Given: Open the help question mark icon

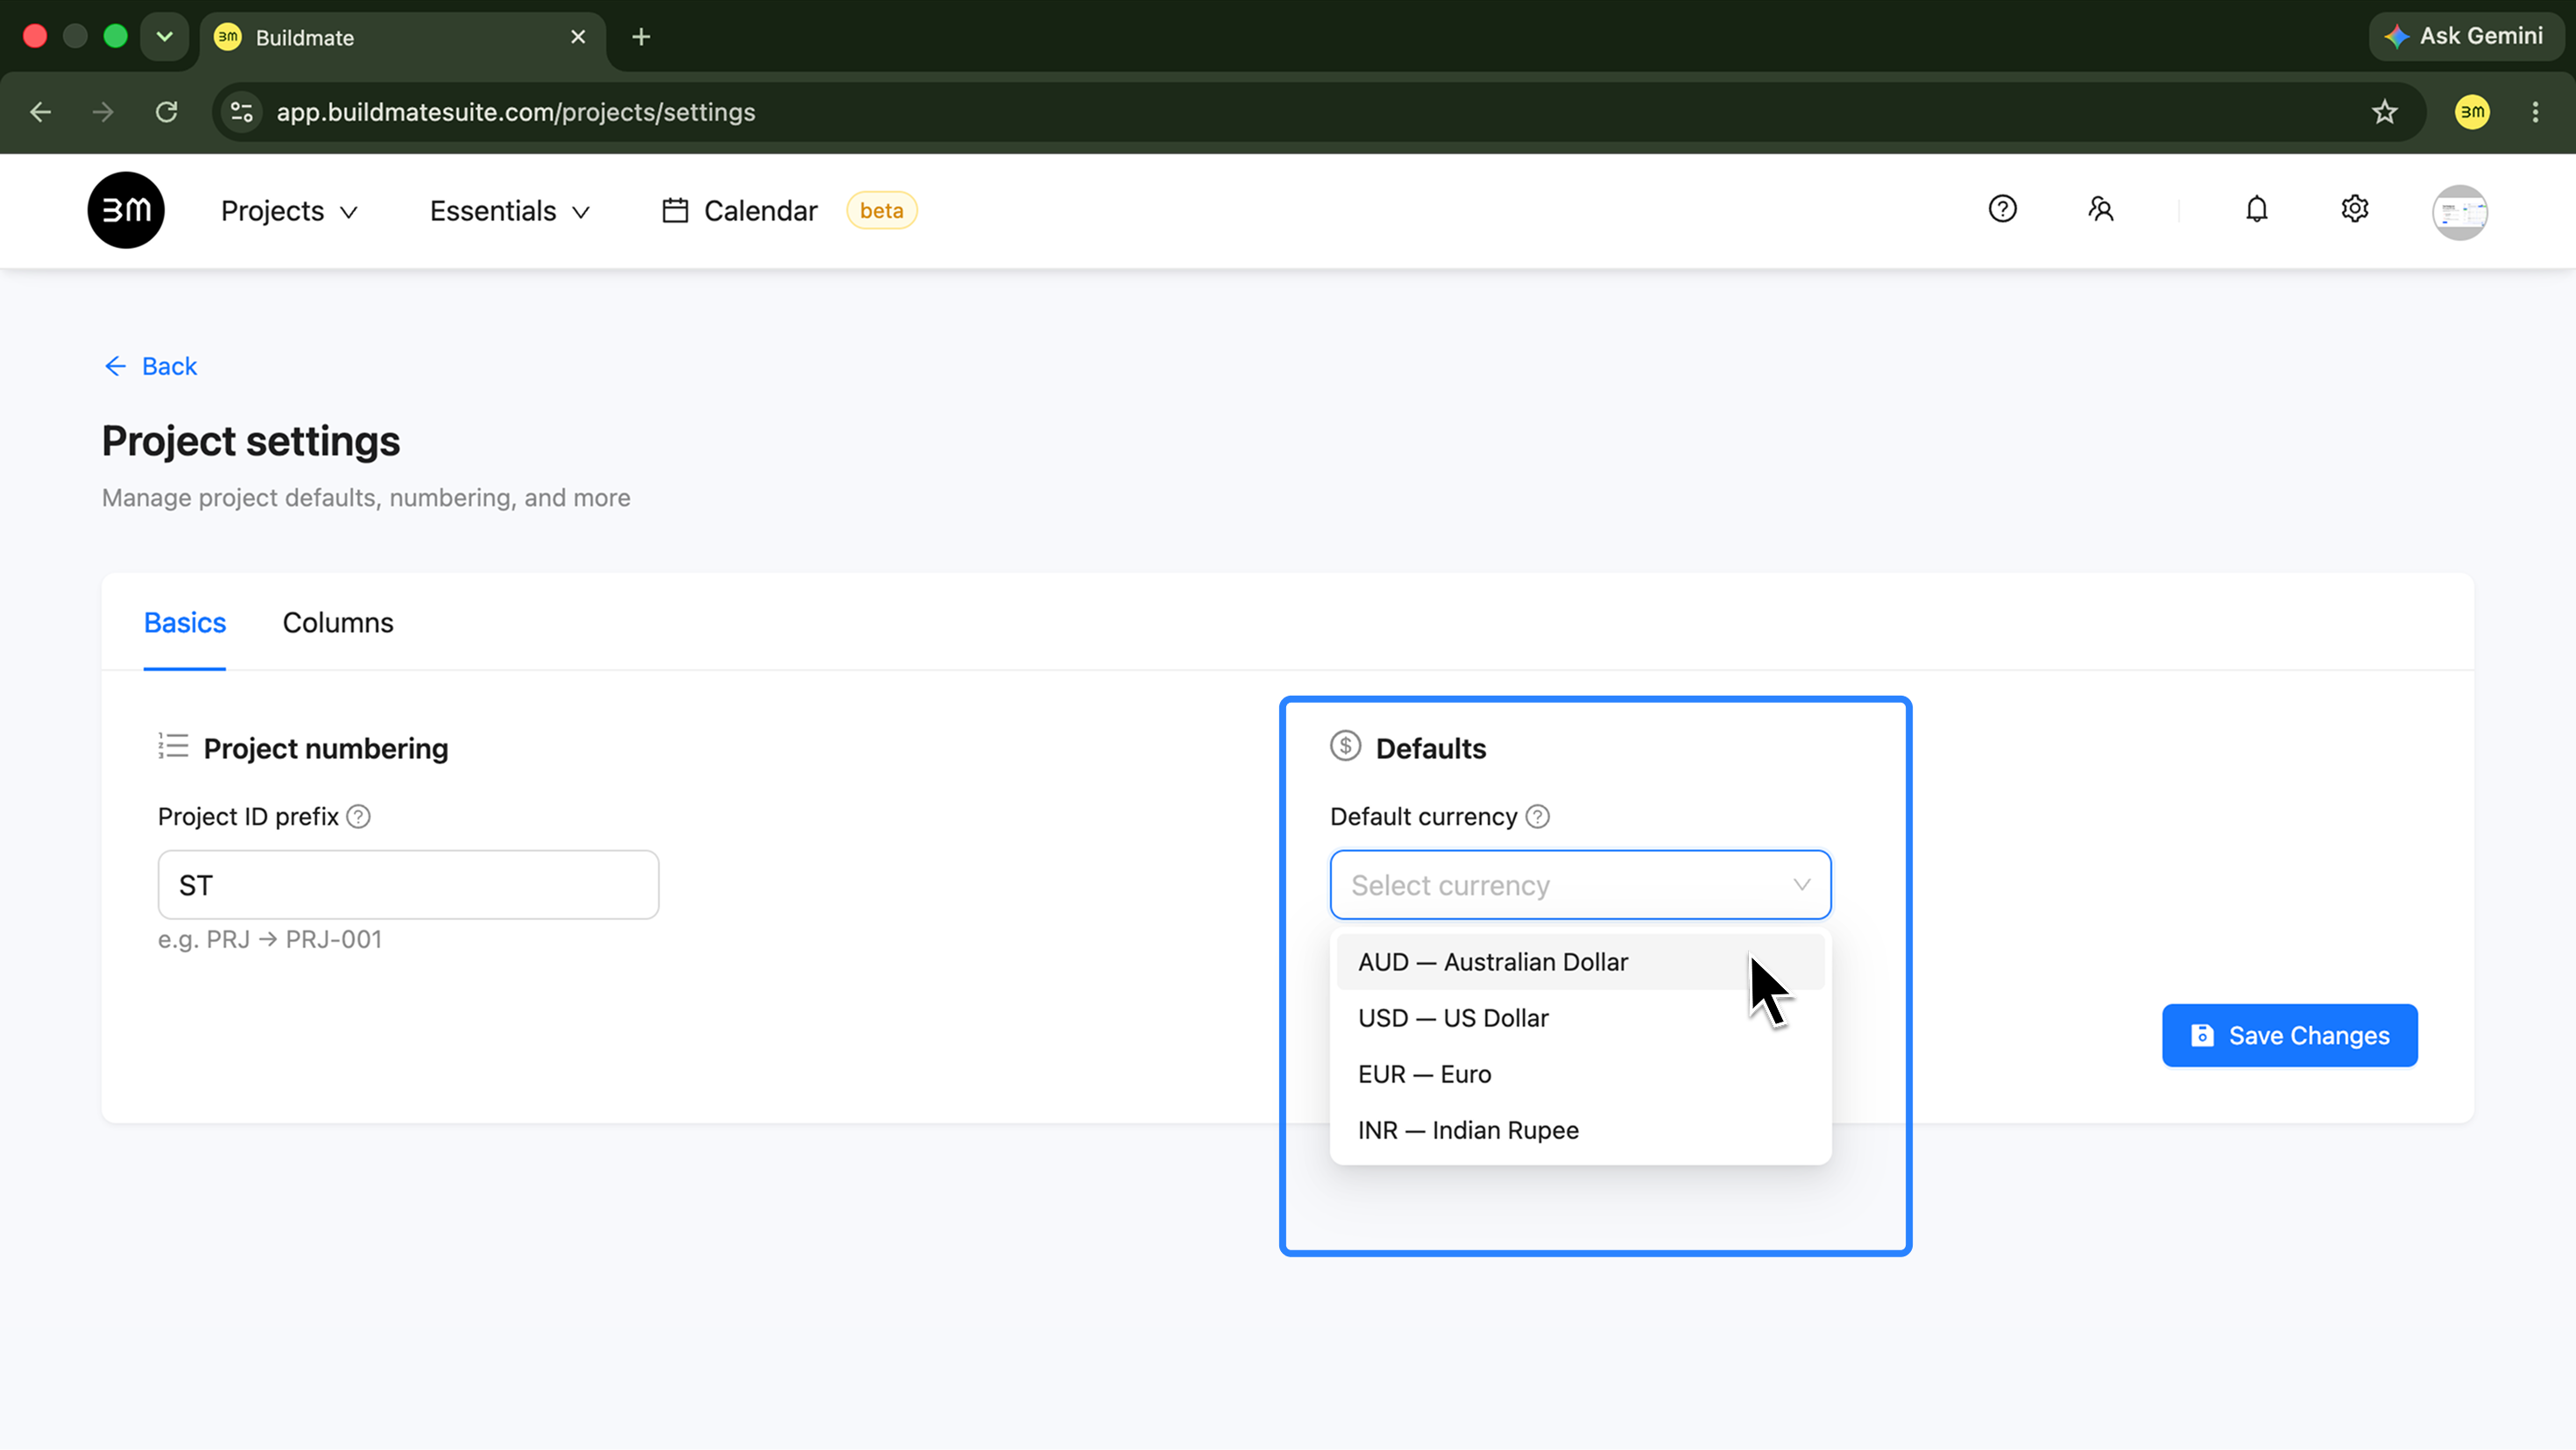Looking at the screenshot, I should click(2002, 209).
